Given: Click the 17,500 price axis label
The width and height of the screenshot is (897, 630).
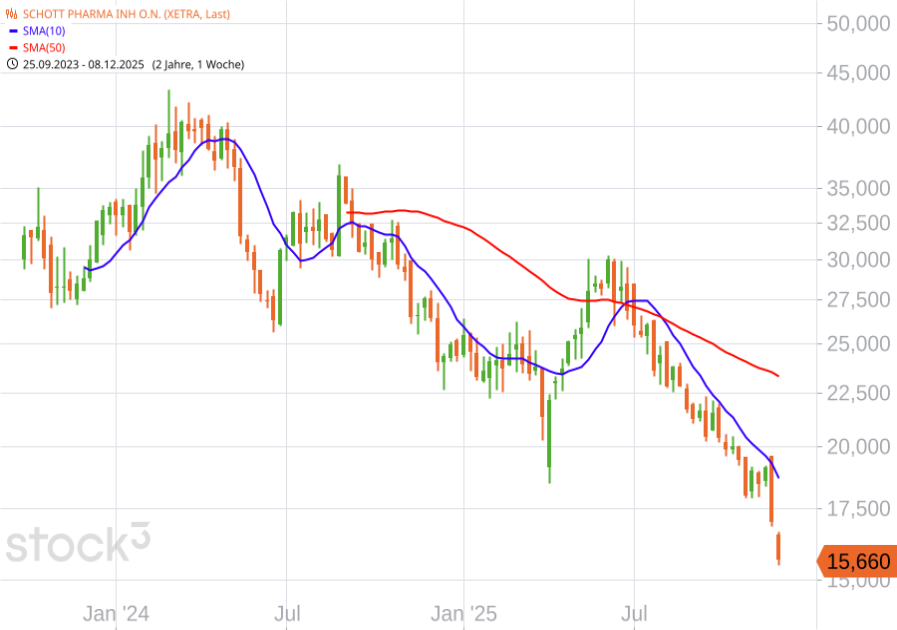Looking at the screenshot, I should pyautogui.click(x=857, y=509).
